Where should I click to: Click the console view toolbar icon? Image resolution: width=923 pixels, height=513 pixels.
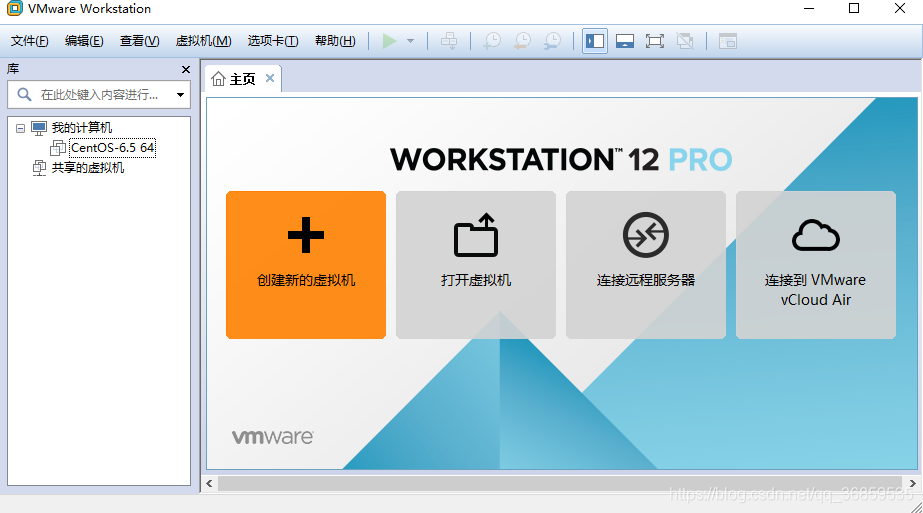point(728,41)
